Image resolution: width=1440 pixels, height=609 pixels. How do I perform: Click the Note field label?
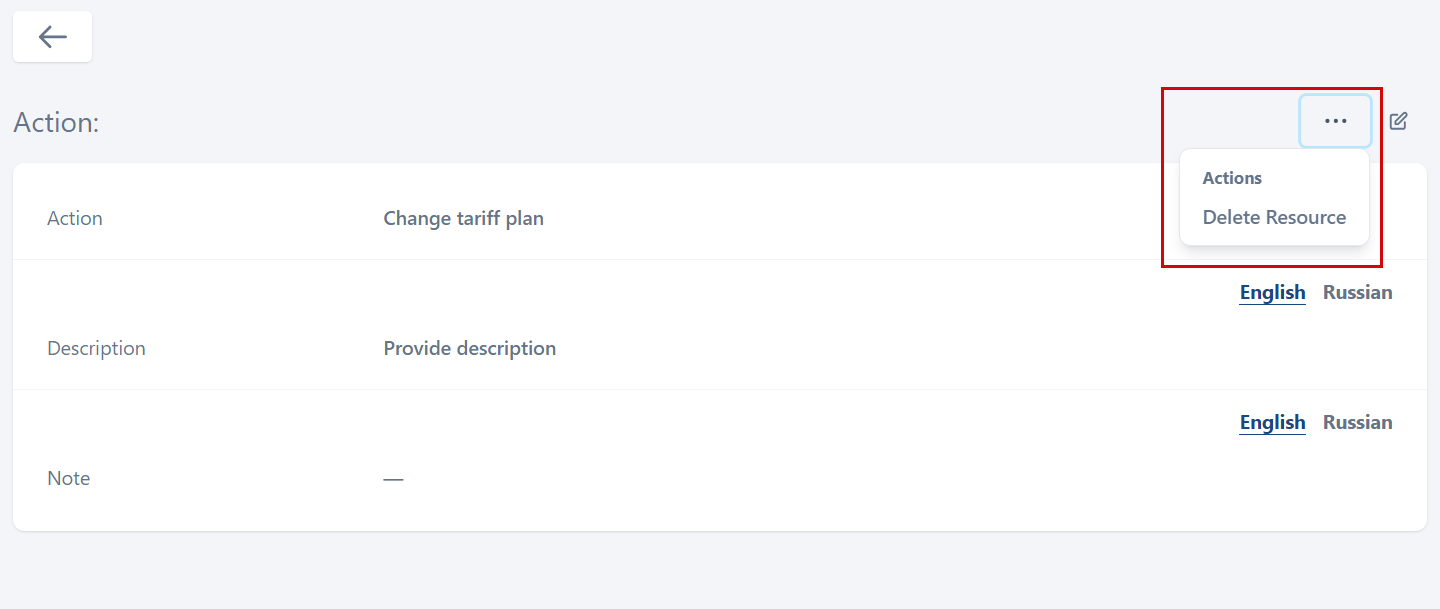pyautogui.click(x=69, y=478)
